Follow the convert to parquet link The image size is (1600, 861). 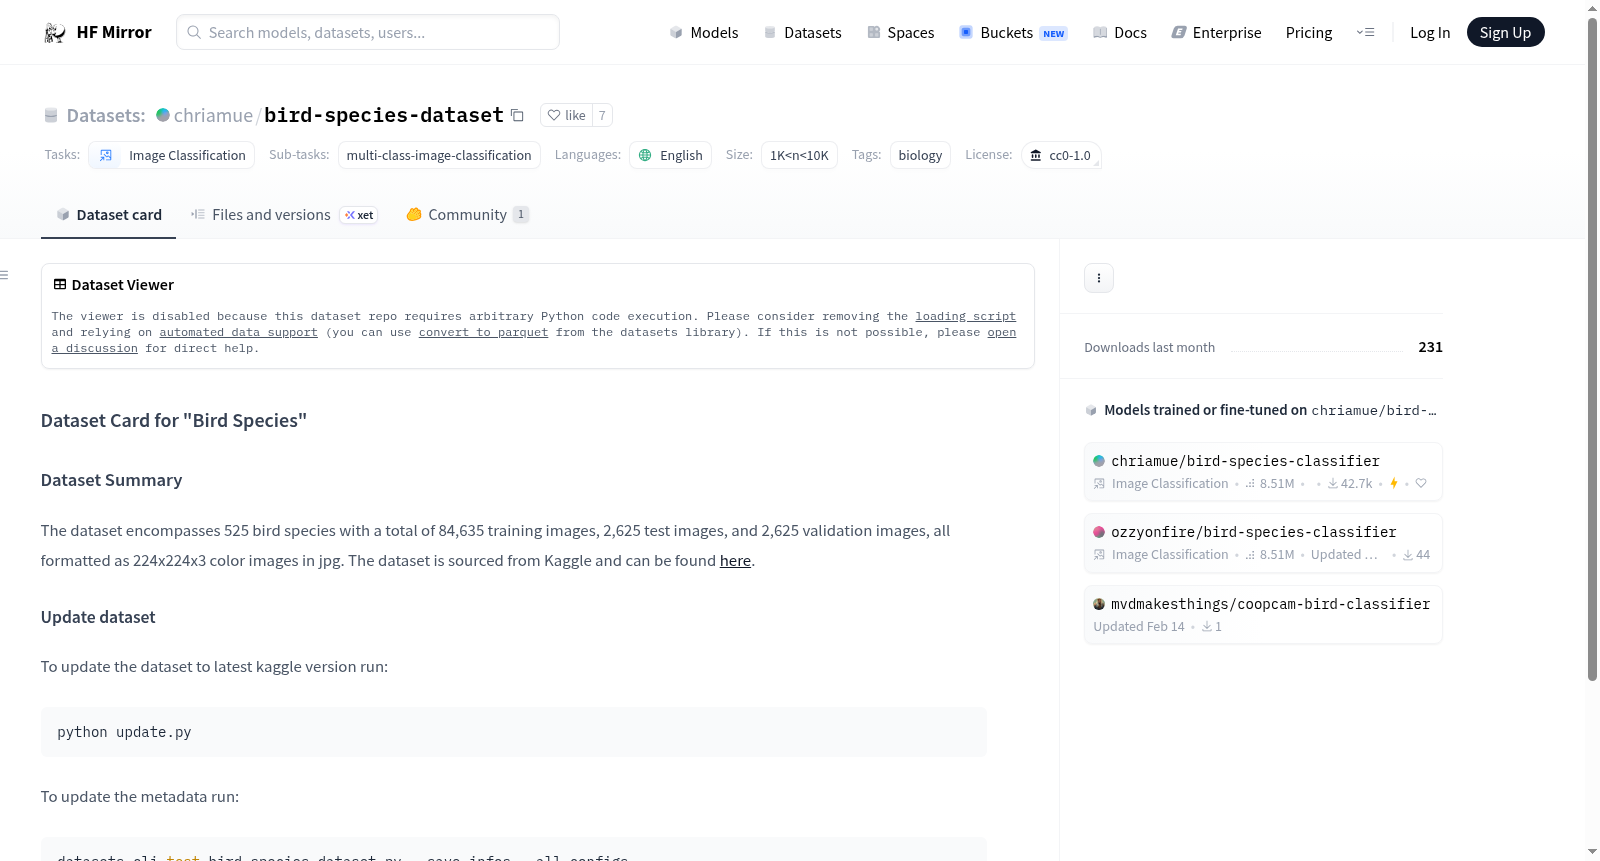coord(484,332)
